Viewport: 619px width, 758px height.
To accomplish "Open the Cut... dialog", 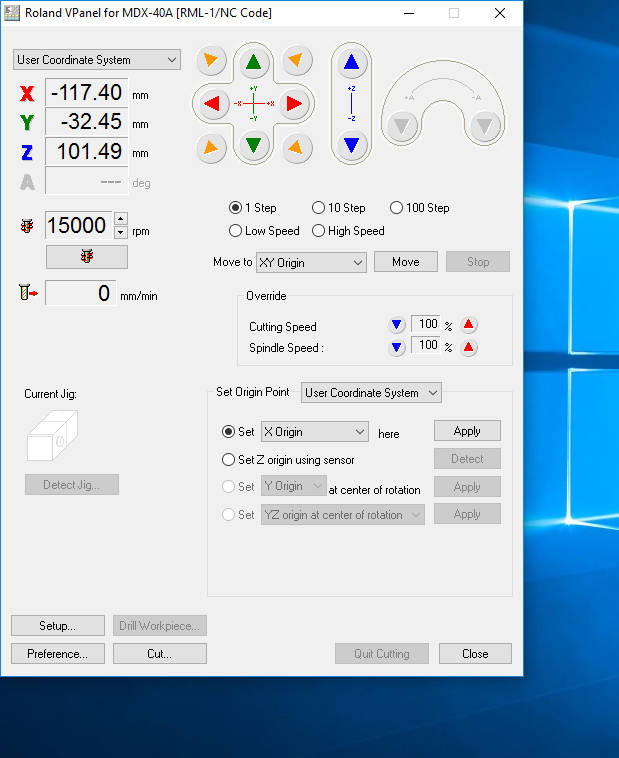I will click(x=160, y=654).
